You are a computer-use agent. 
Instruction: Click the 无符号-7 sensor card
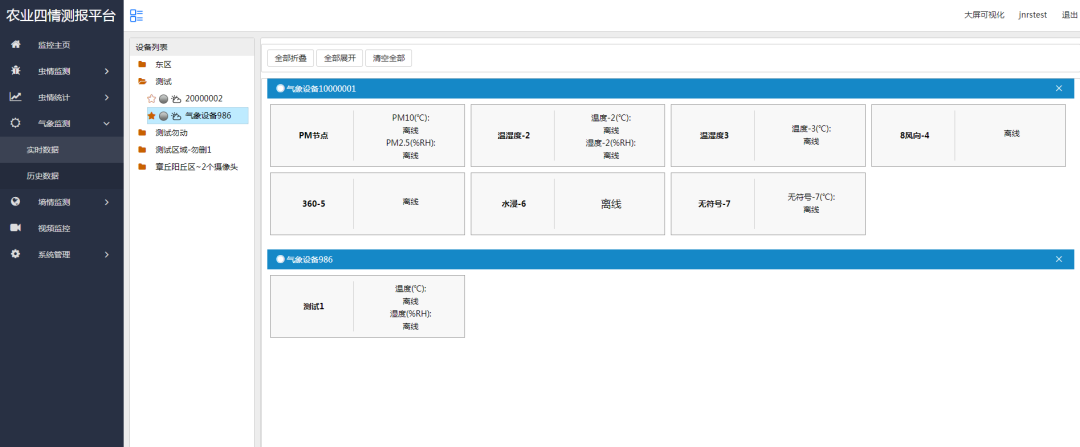(x=768, y=204)
